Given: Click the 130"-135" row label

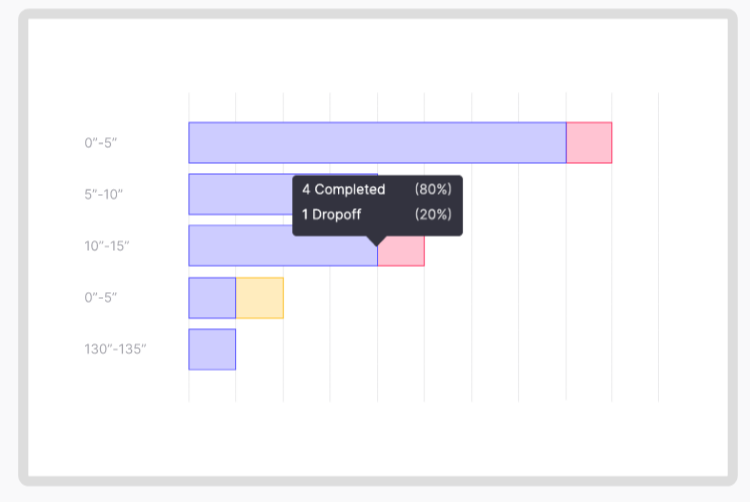Looking at the screenshot, I should (x=116, y=349).
